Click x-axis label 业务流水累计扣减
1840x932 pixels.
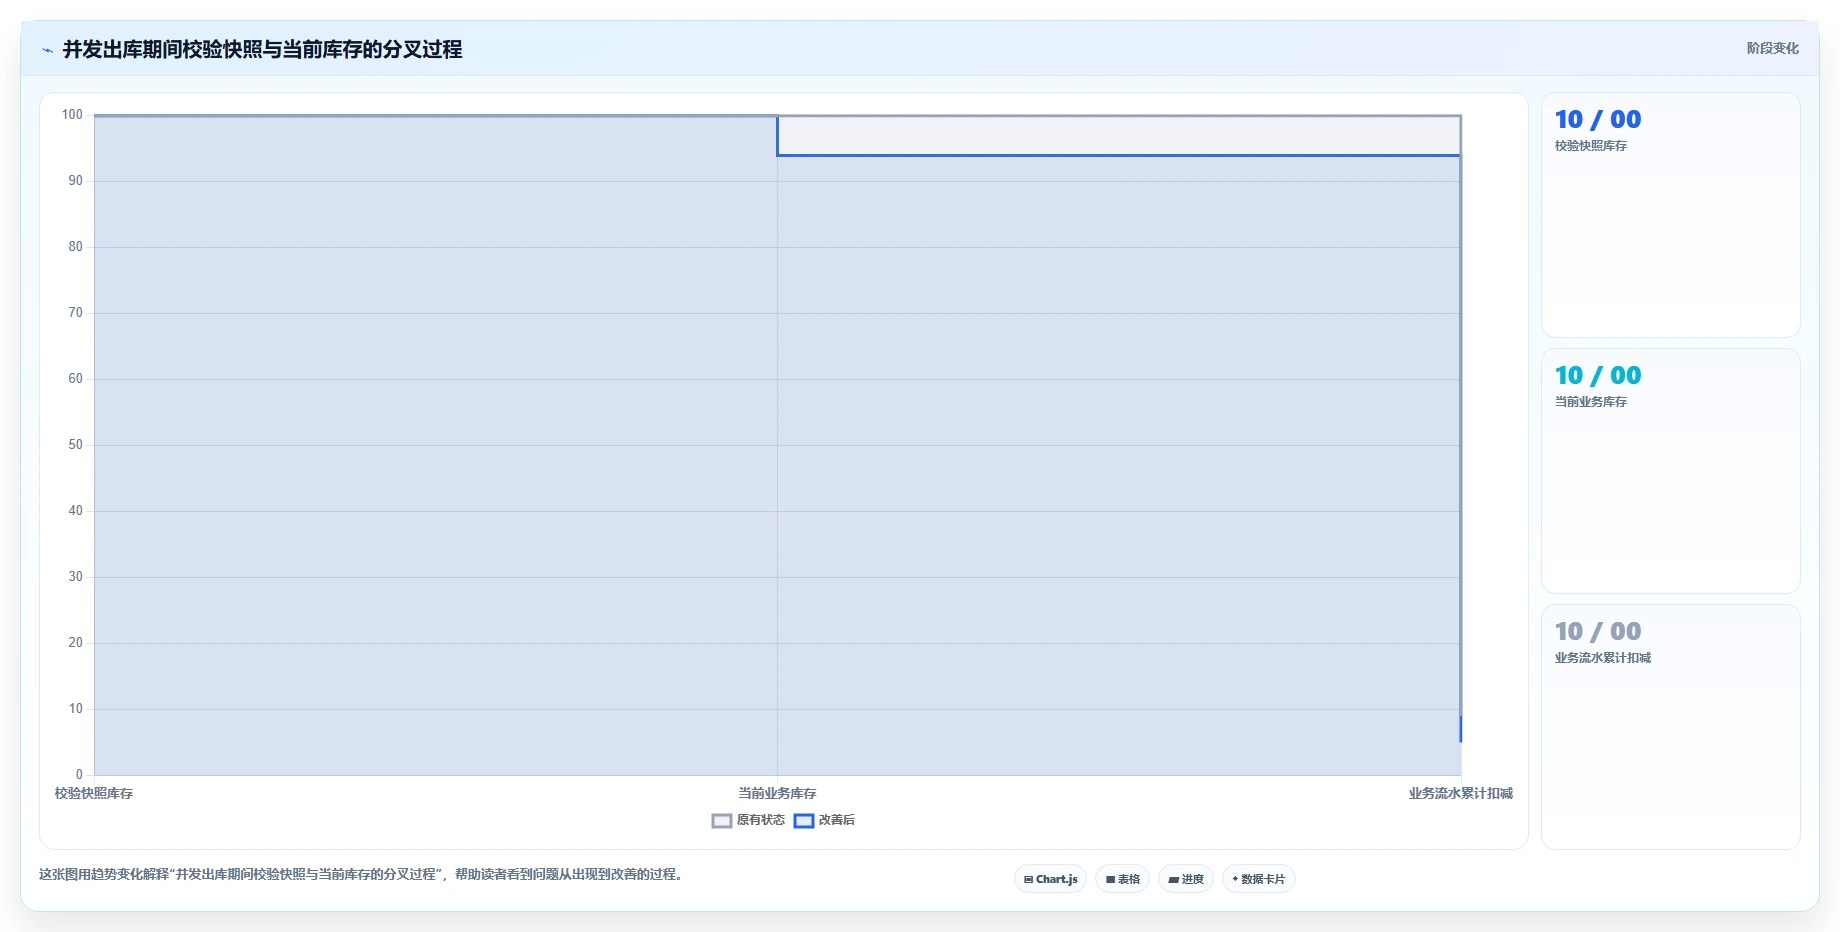click(x=1460, y=793)
